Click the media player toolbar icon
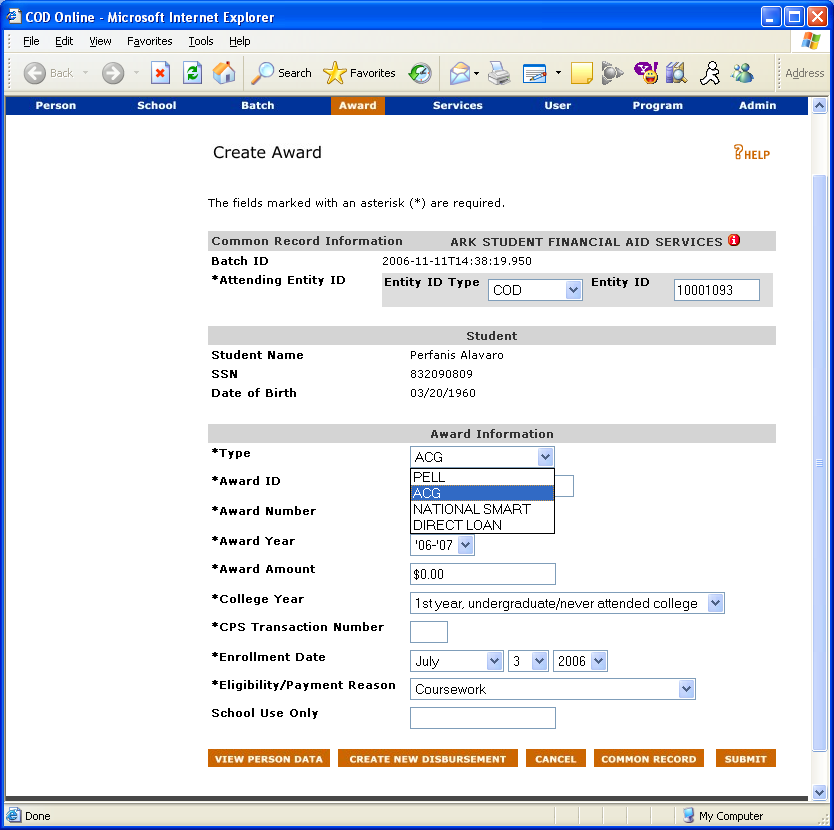Image resolution: width=834 pixels, height=830 pixels. (612, 73)
